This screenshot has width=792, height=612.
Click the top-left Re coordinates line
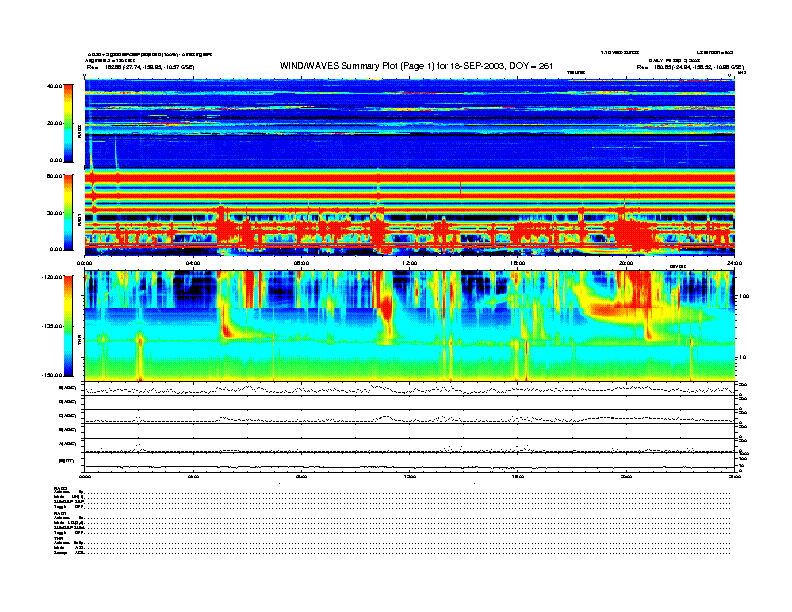pos(140,67)
